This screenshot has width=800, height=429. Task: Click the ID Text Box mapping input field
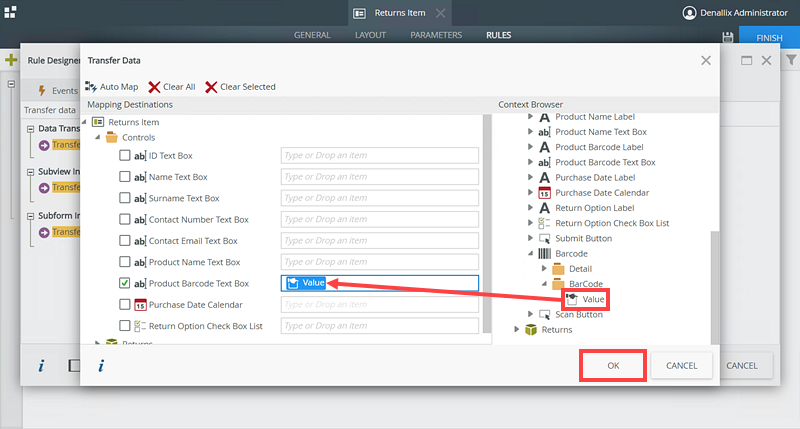click(x=380, y=155)
